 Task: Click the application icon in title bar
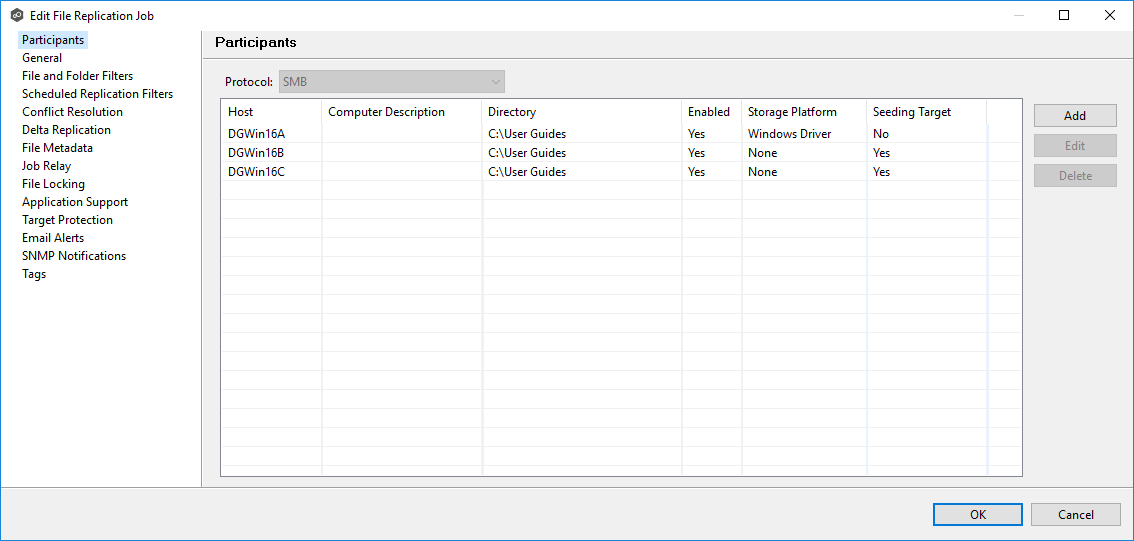click(17, 16)
